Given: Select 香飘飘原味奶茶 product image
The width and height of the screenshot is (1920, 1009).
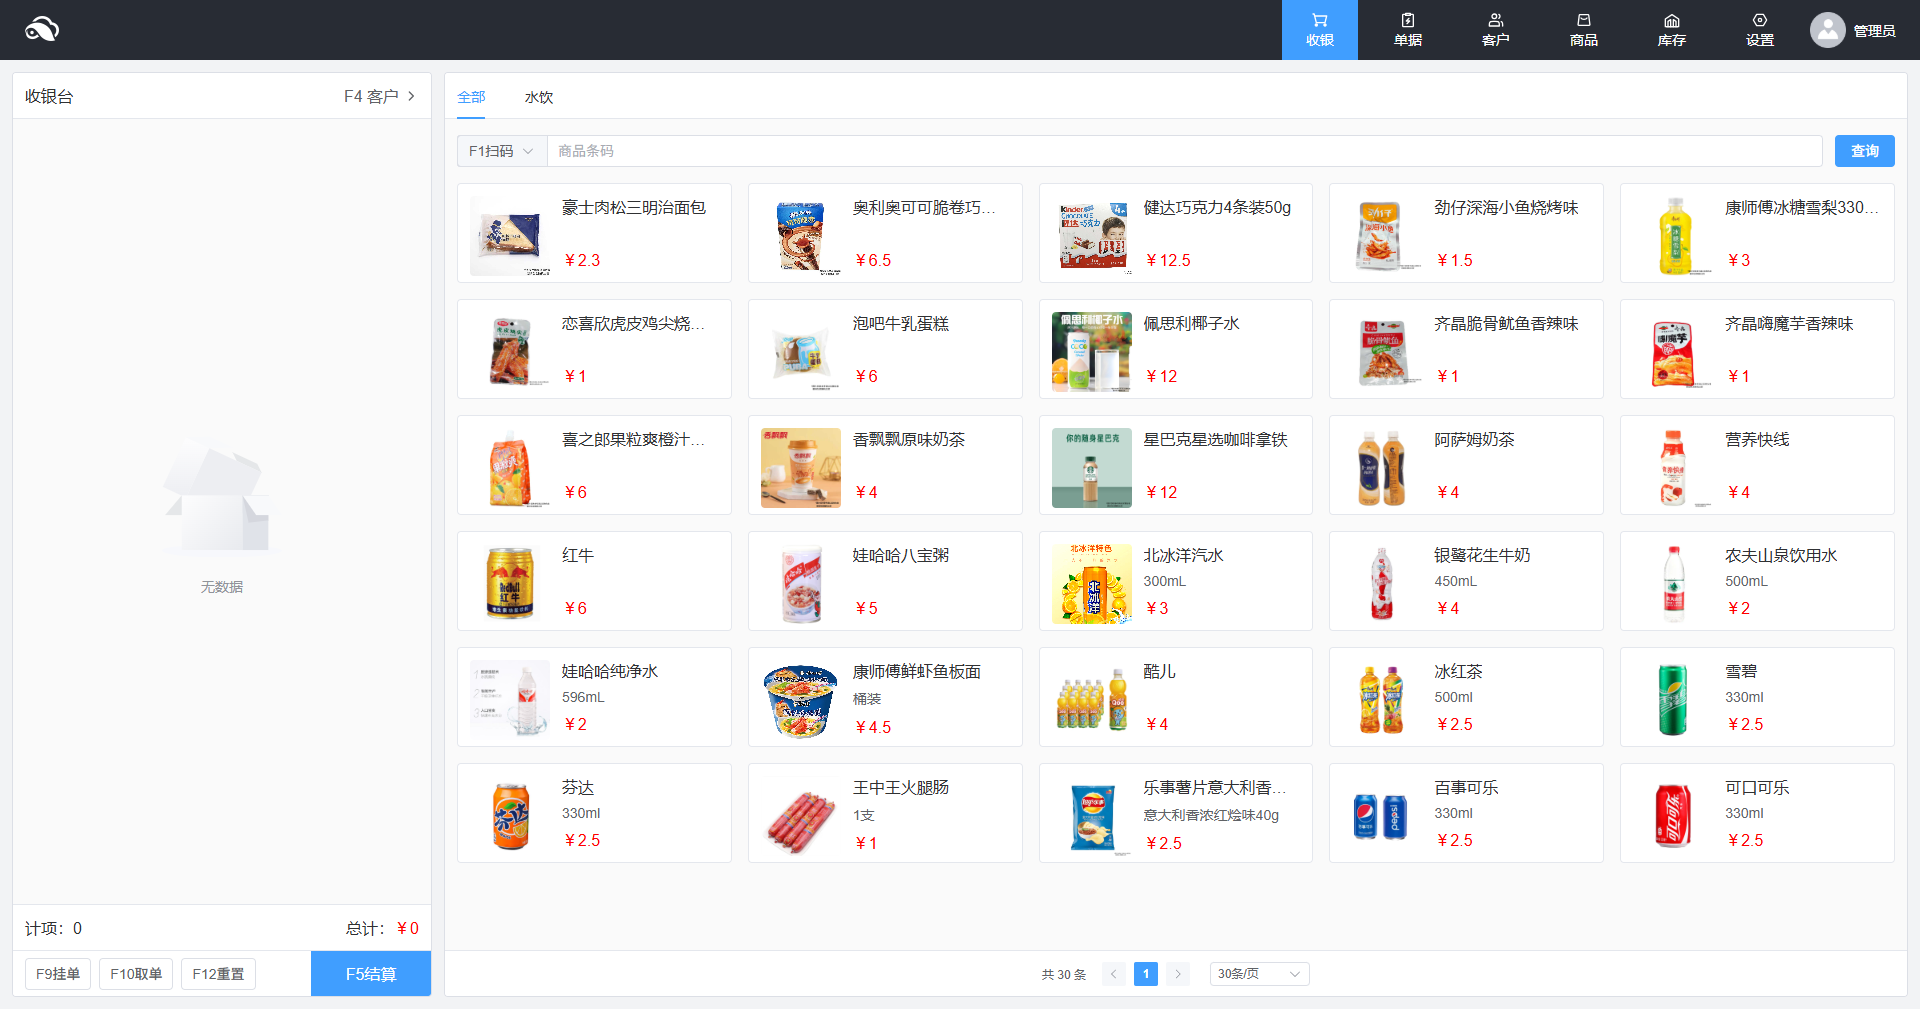Looking at the screenshot, I should (x=801, y=468).
